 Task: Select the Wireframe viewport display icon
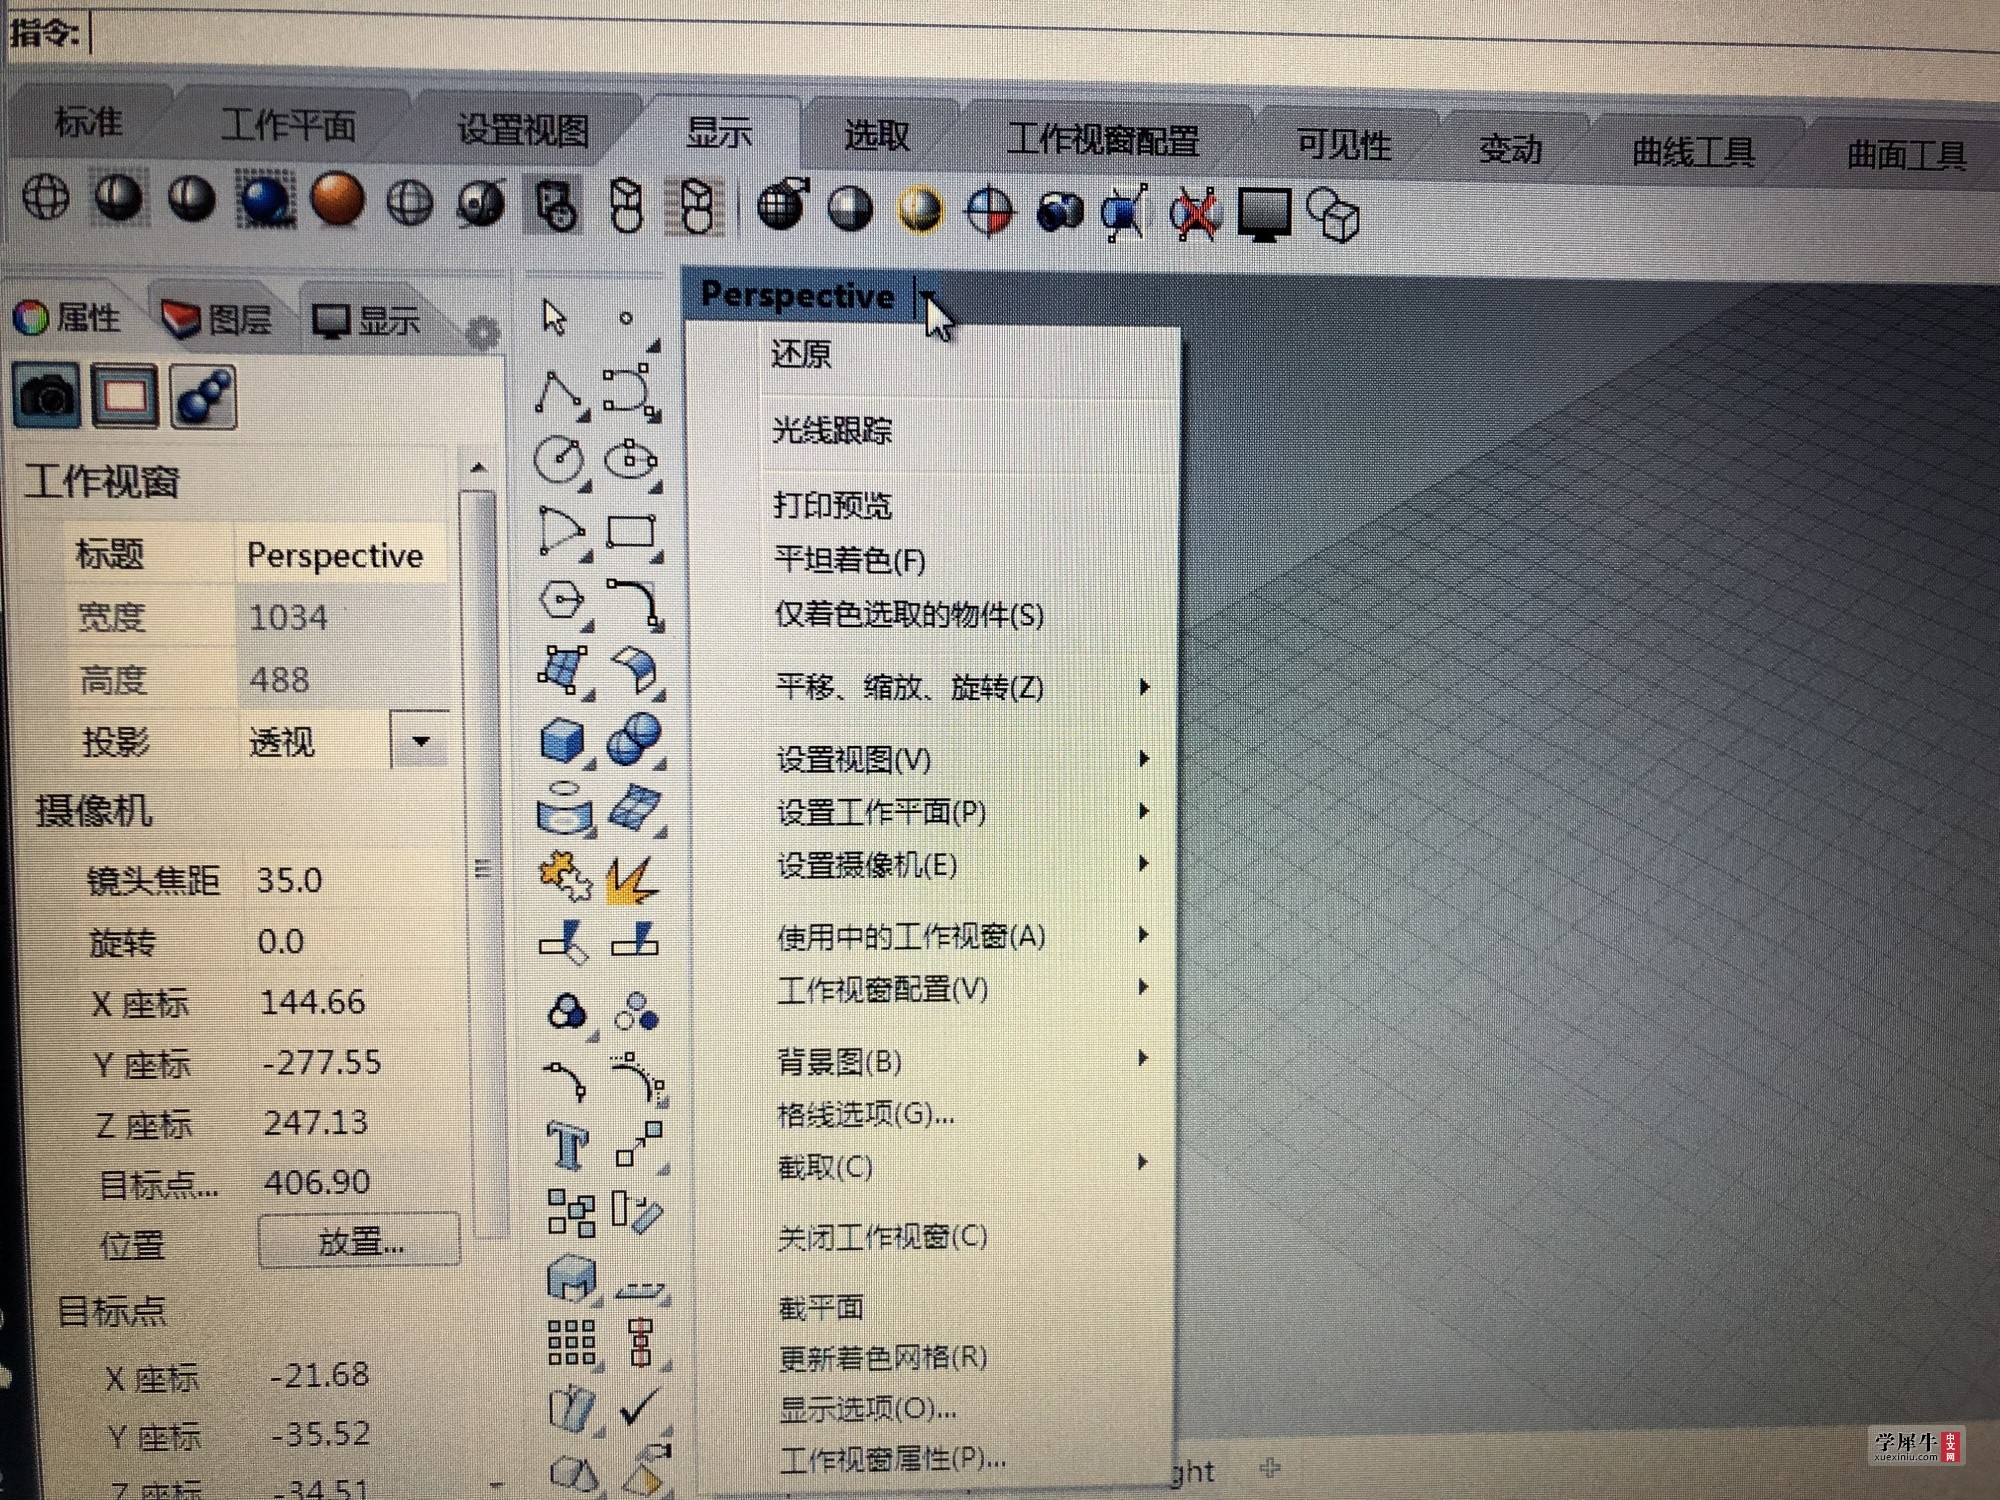coord(46,197)
